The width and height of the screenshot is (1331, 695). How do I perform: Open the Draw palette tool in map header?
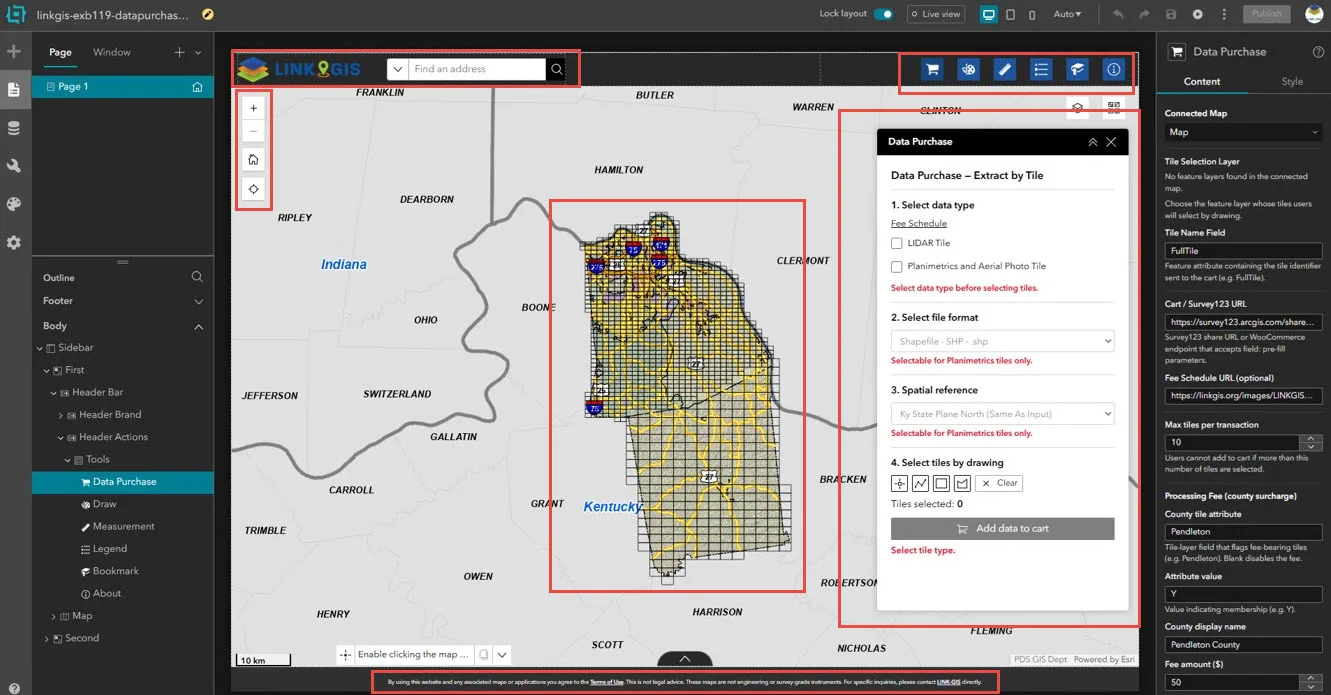[x=968, y=69]
